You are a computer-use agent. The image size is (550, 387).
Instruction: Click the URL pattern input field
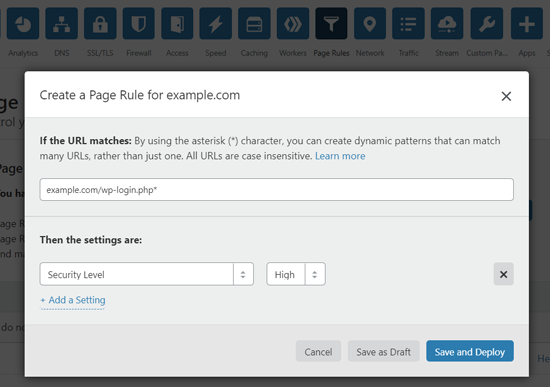277,189
